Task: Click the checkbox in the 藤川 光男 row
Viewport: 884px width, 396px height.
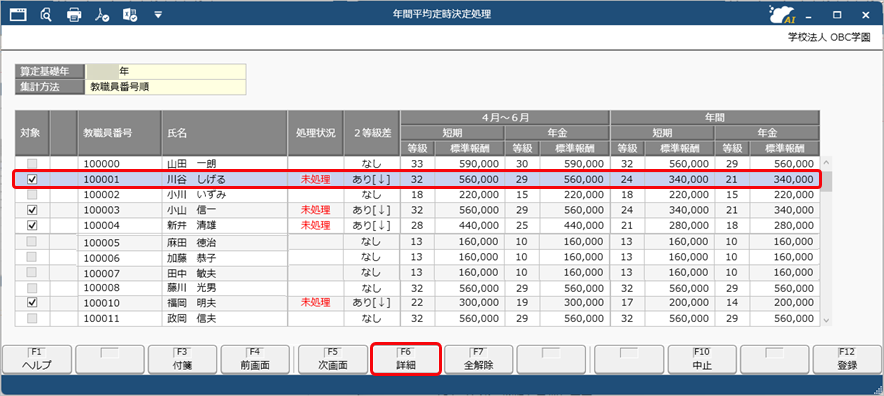Action: pos(32,288)
